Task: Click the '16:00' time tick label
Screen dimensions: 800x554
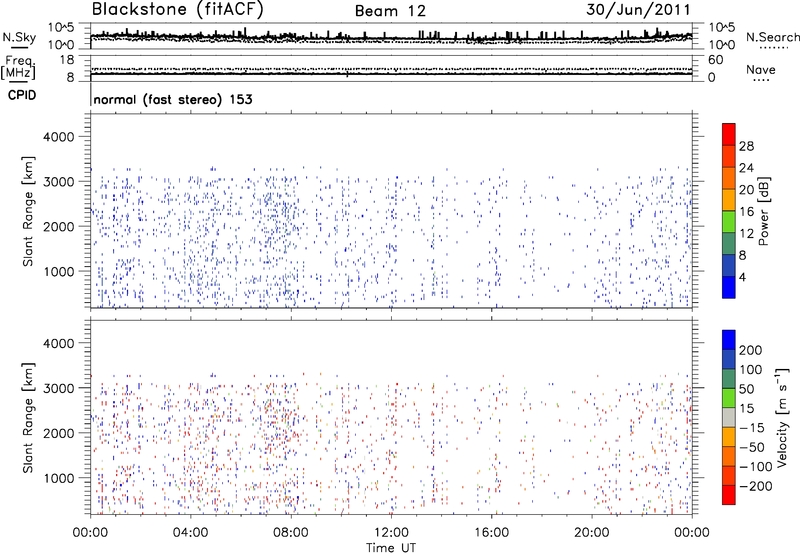Action: click(x=491, y=533)
